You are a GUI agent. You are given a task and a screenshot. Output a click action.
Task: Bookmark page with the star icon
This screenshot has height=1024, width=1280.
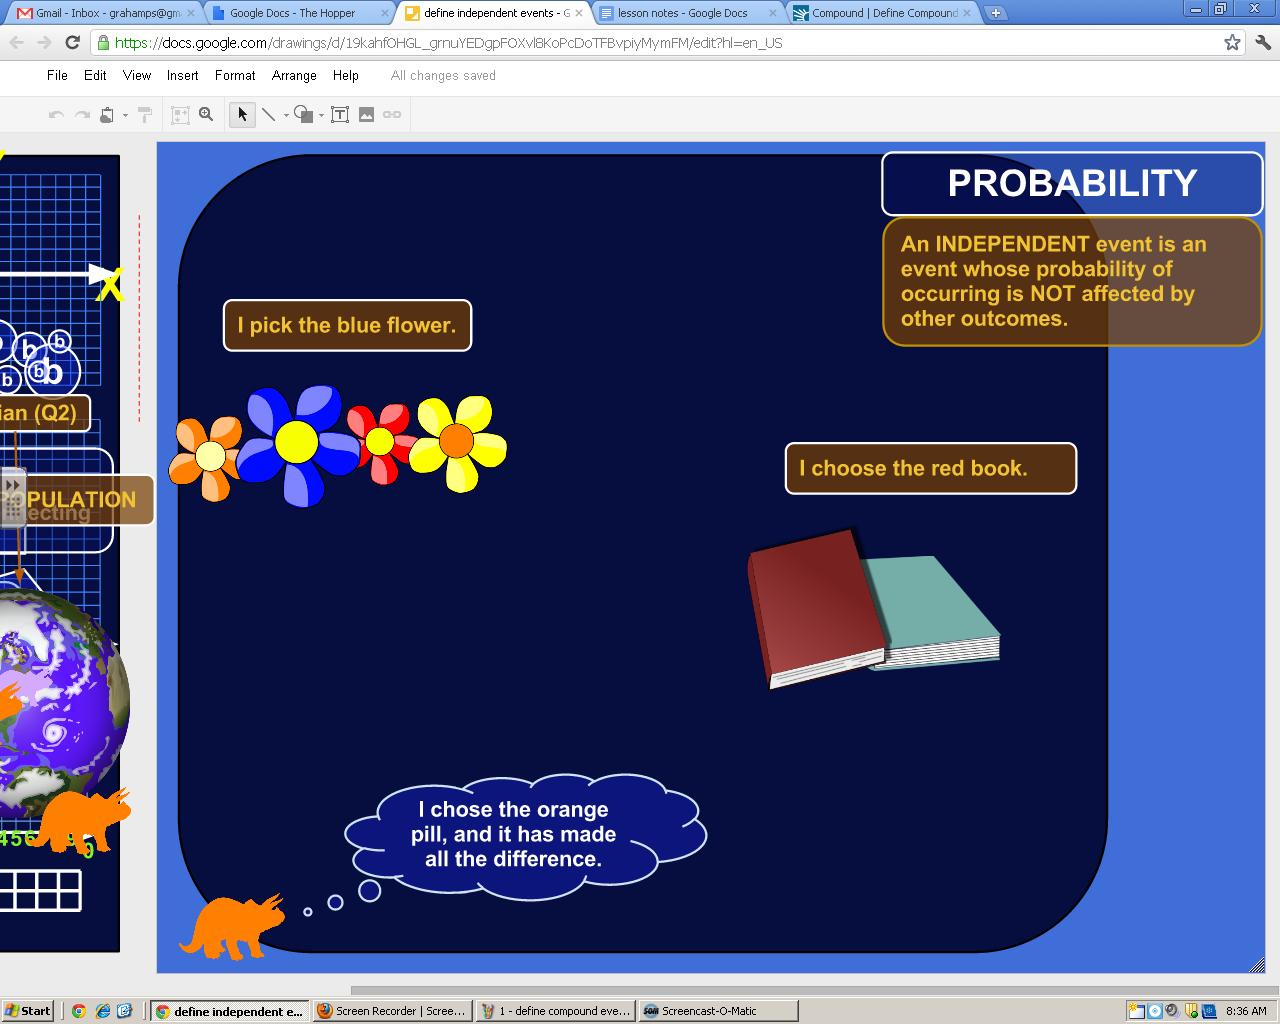tap(1232, 43)
